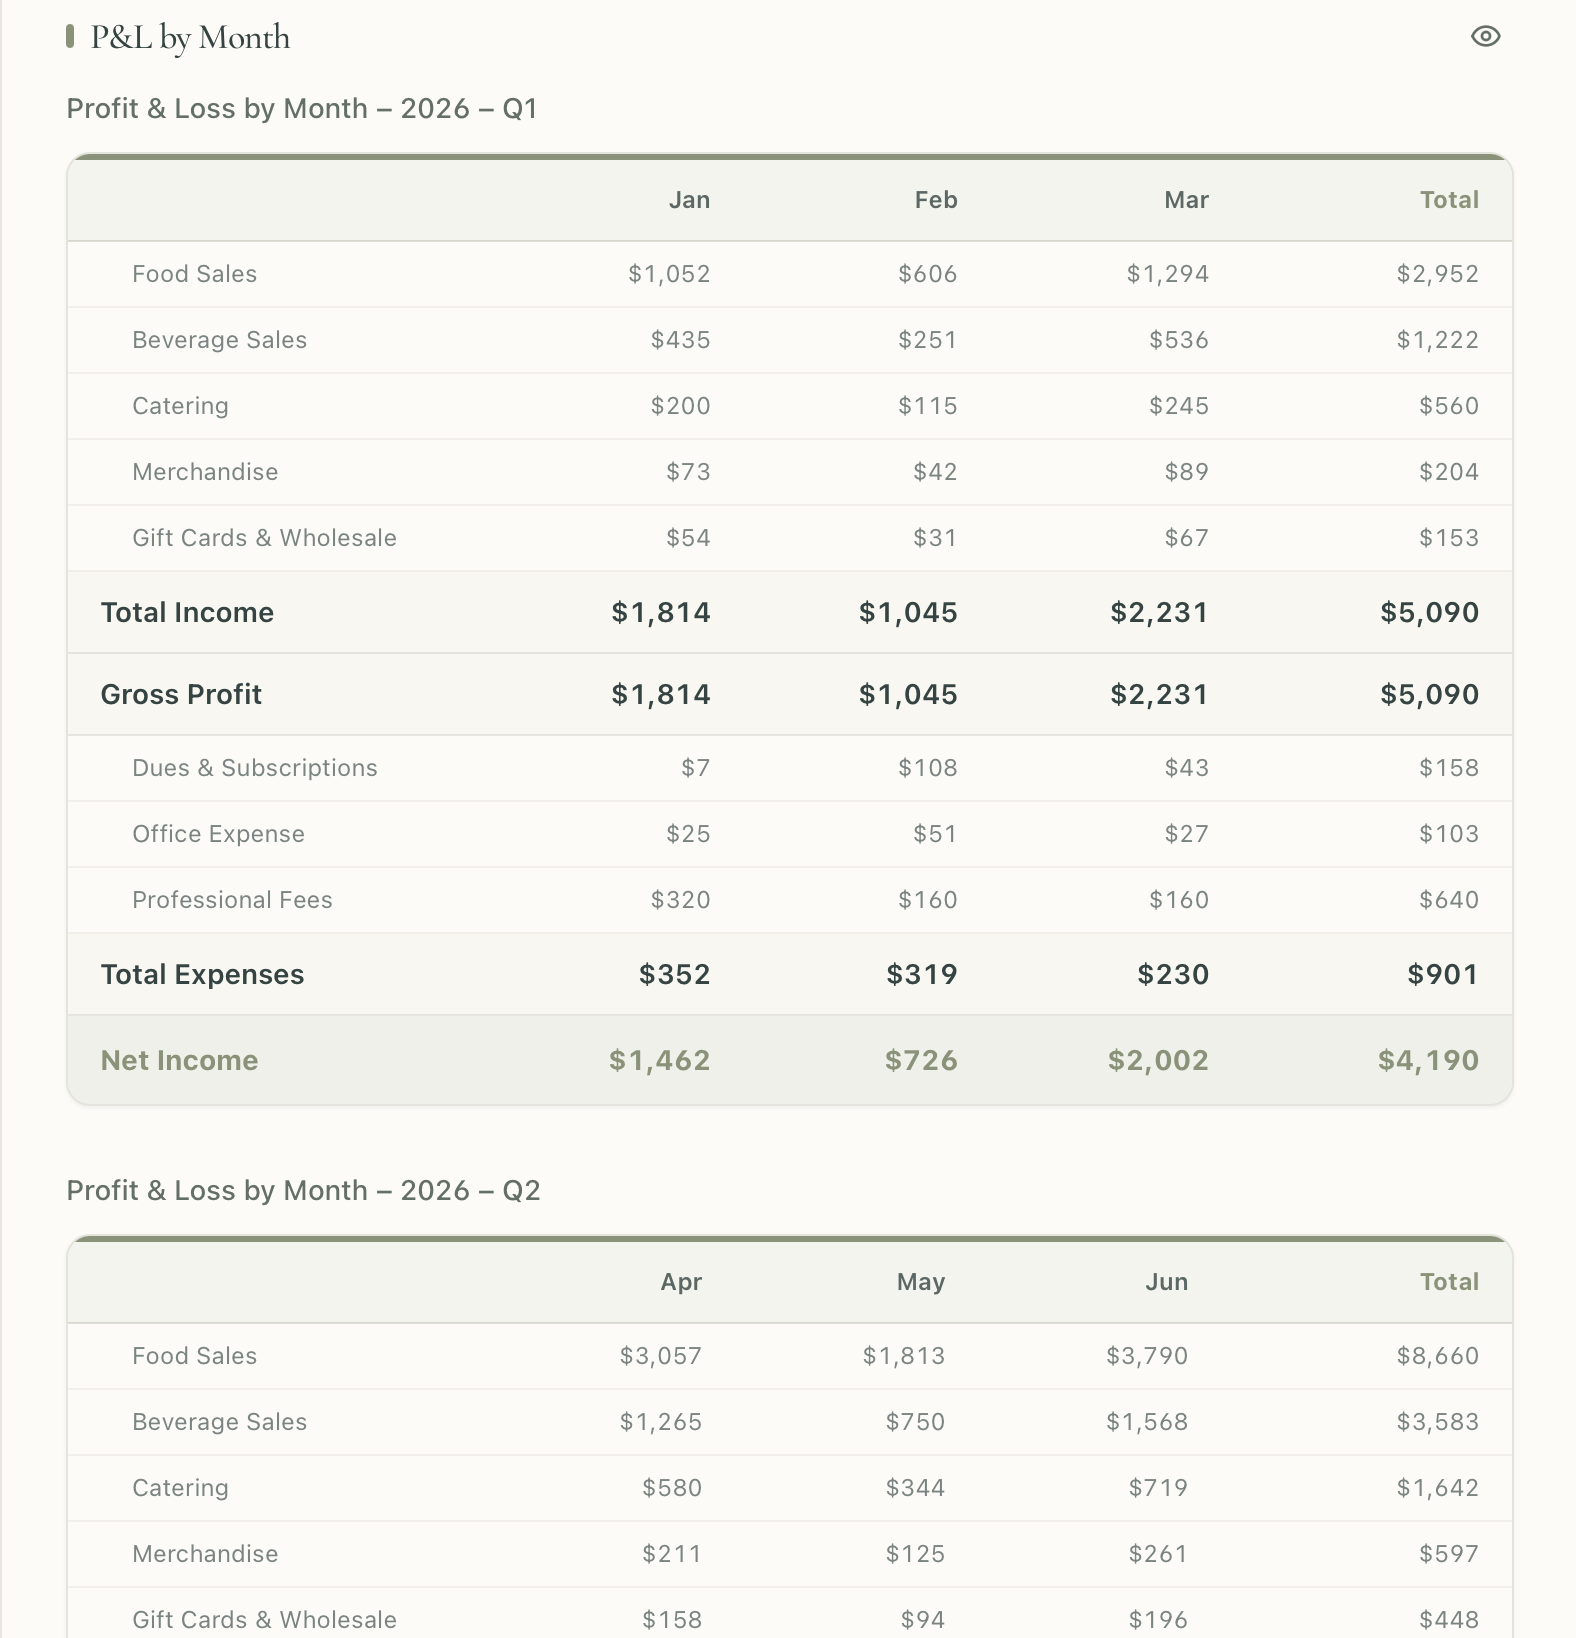Click the Q1 Food Sales row label

tap(194, 274)
